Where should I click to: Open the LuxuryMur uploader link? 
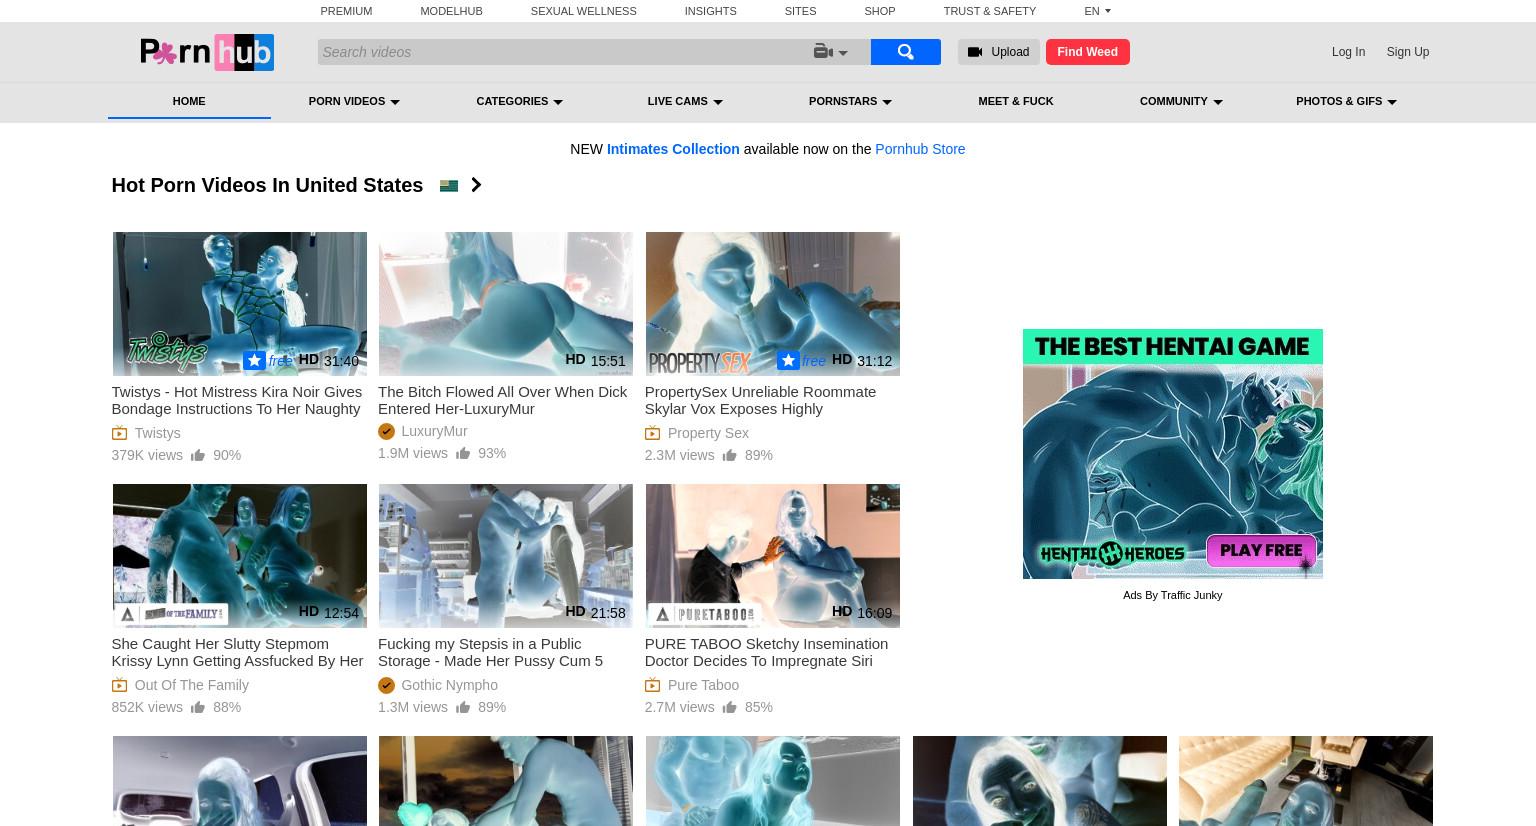coord(434,431)
